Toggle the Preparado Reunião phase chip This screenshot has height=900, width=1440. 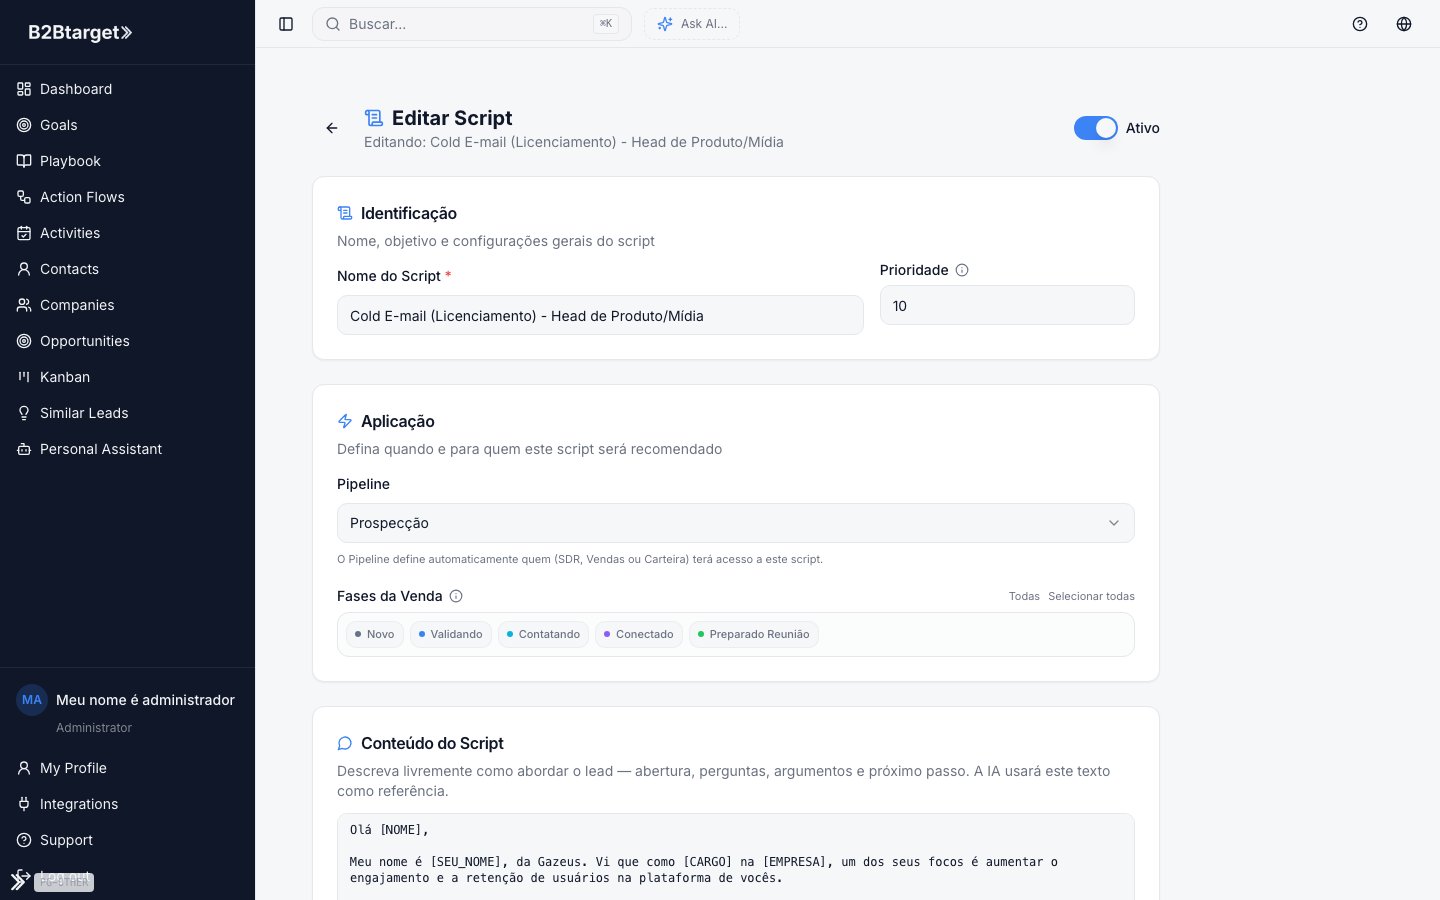tap(754, 634)
